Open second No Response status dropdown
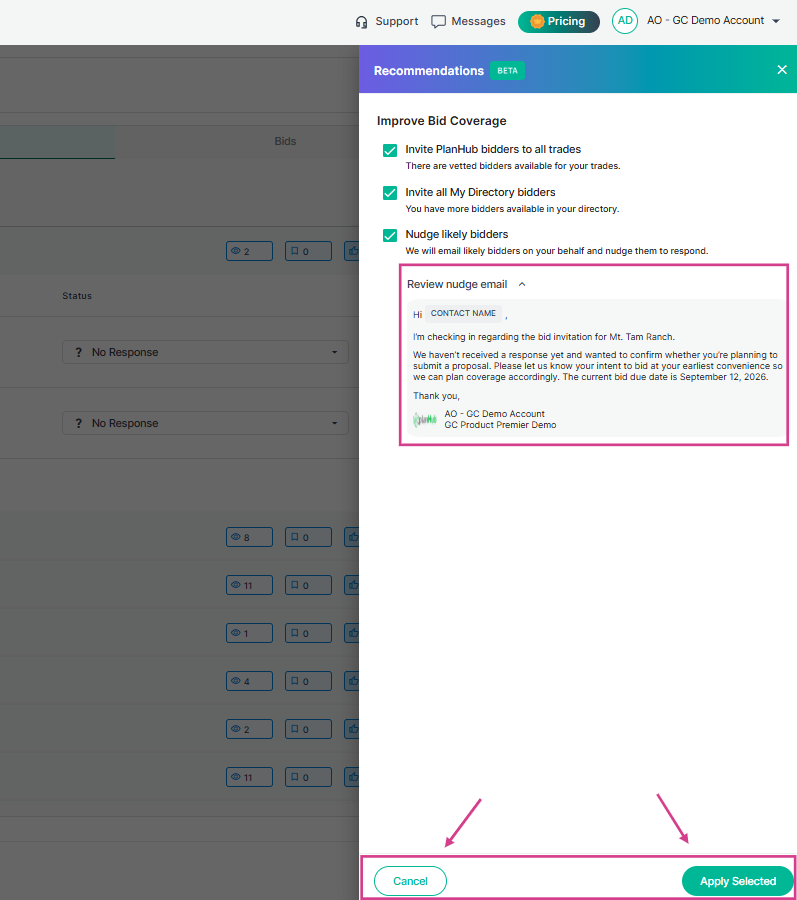This screenshot has height=900, width=797. click(205, 423)
